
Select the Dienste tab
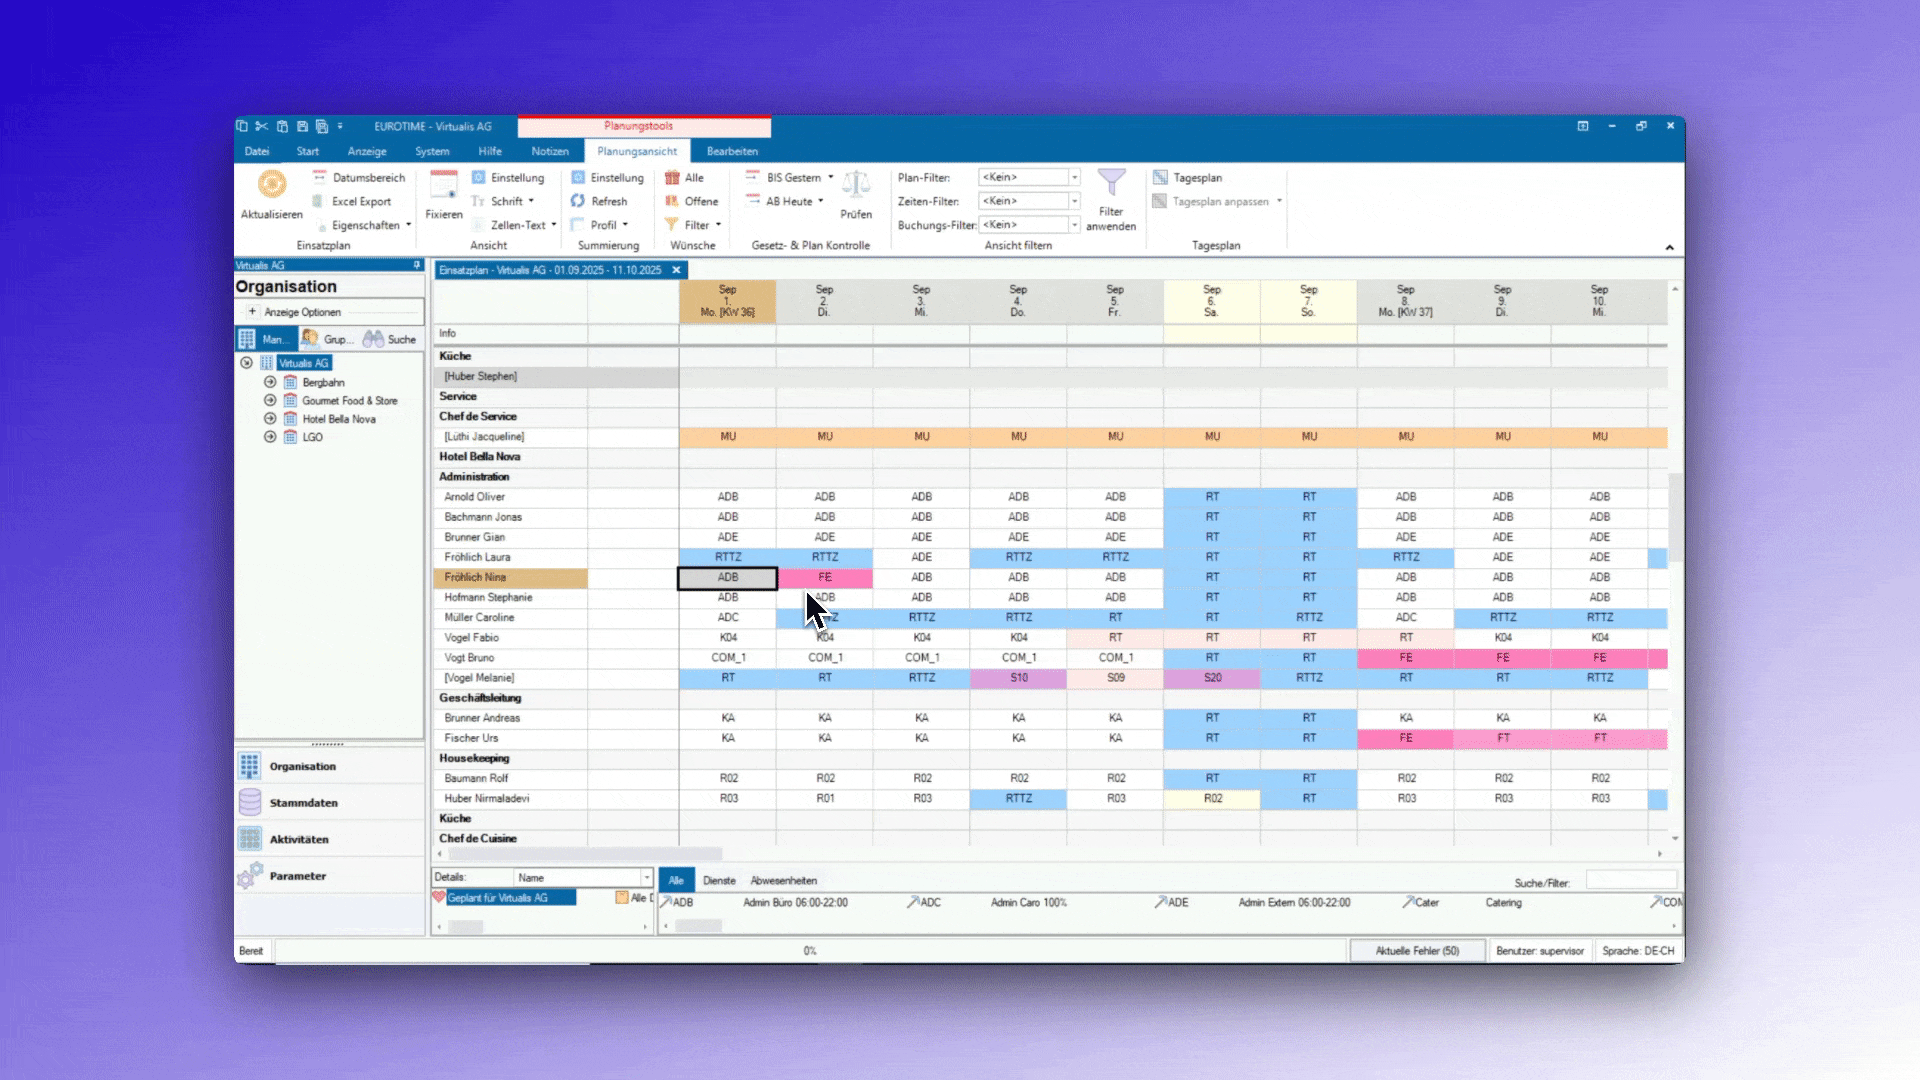pos(719,881)
